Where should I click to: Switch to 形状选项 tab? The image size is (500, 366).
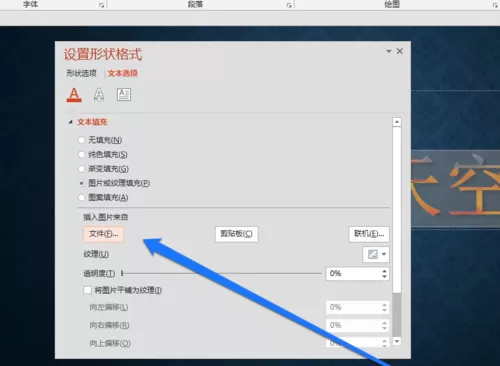coord(81,73)
